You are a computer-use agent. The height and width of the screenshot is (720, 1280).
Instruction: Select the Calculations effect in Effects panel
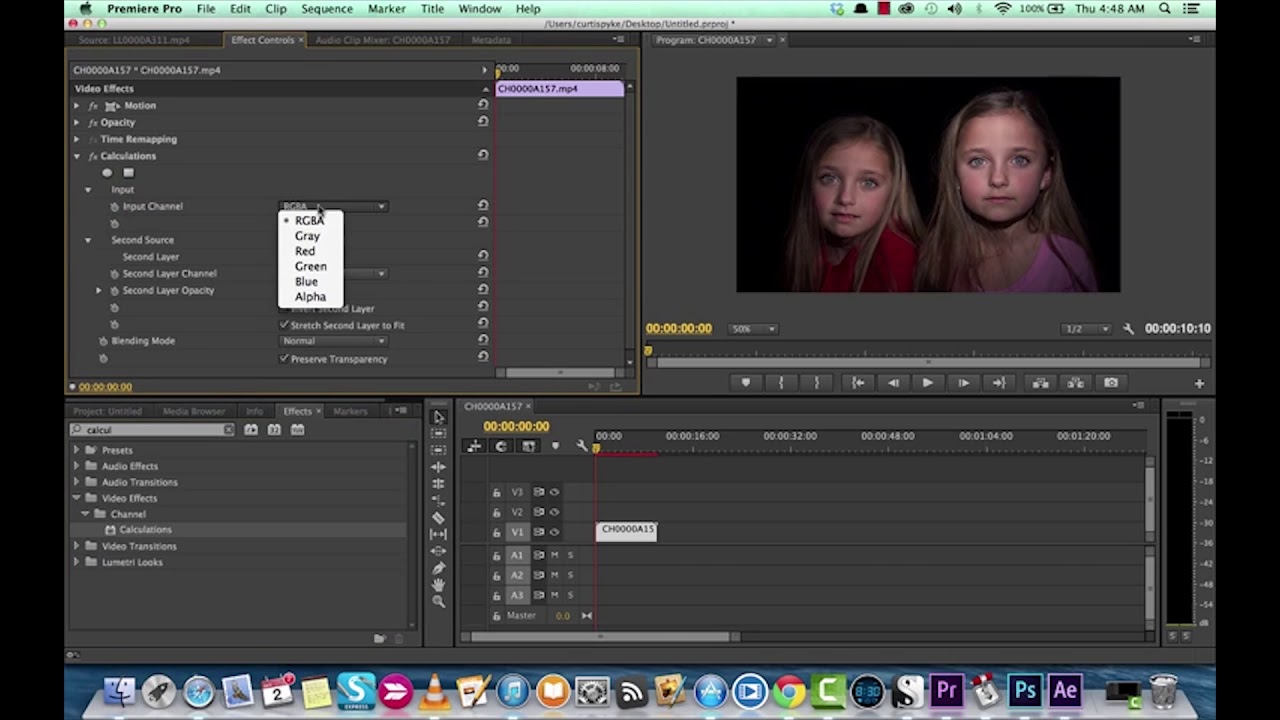(146, 530)
